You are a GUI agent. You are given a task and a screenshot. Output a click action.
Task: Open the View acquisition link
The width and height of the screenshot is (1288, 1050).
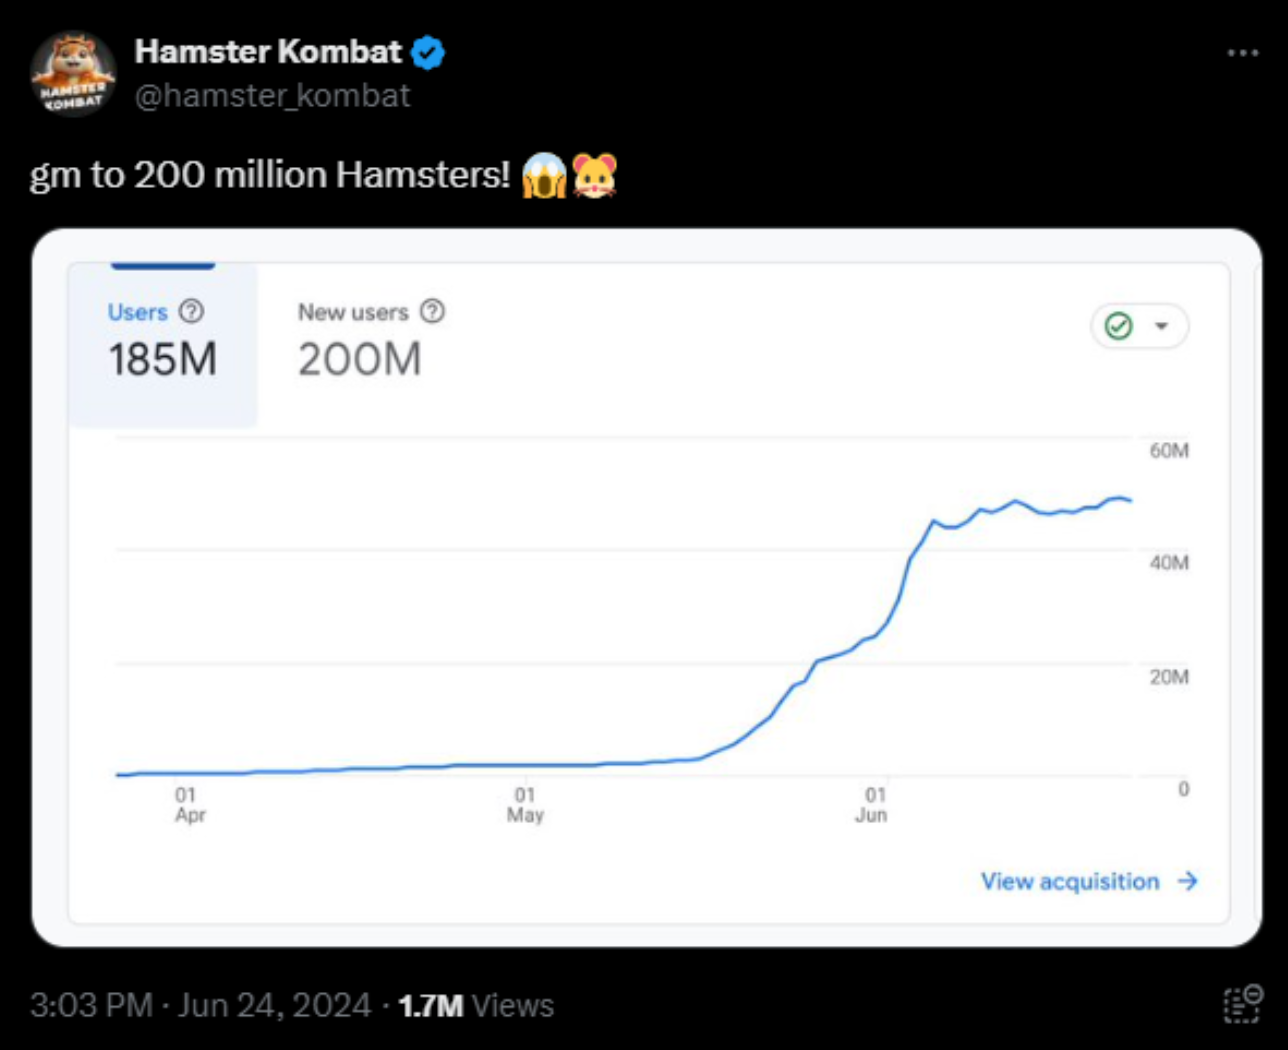(1089, 881)
